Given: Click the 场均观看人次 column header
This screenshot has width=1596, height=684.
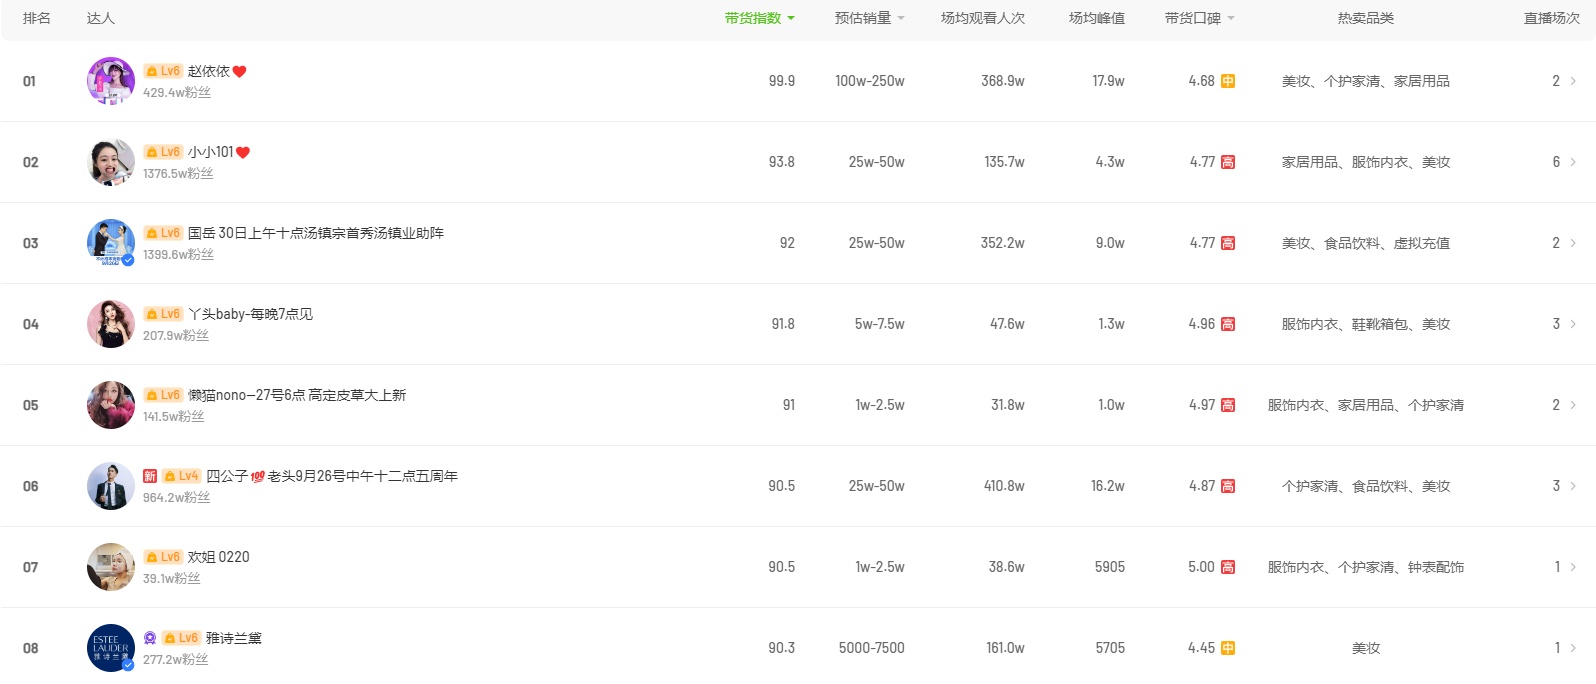Looking at the screenshot, I should point(982,18).
